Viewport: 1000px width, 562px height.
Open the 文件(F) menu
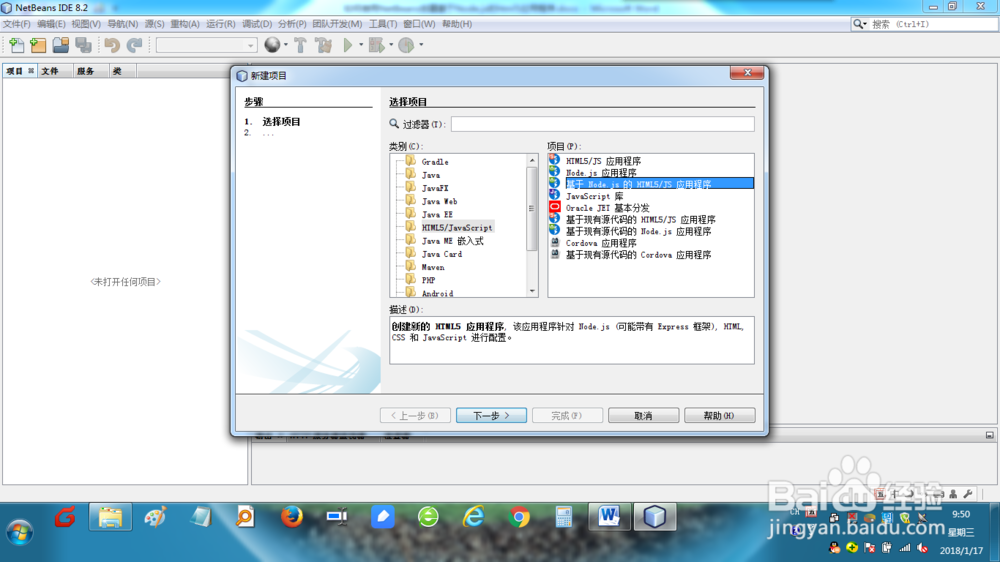(17, 24)
